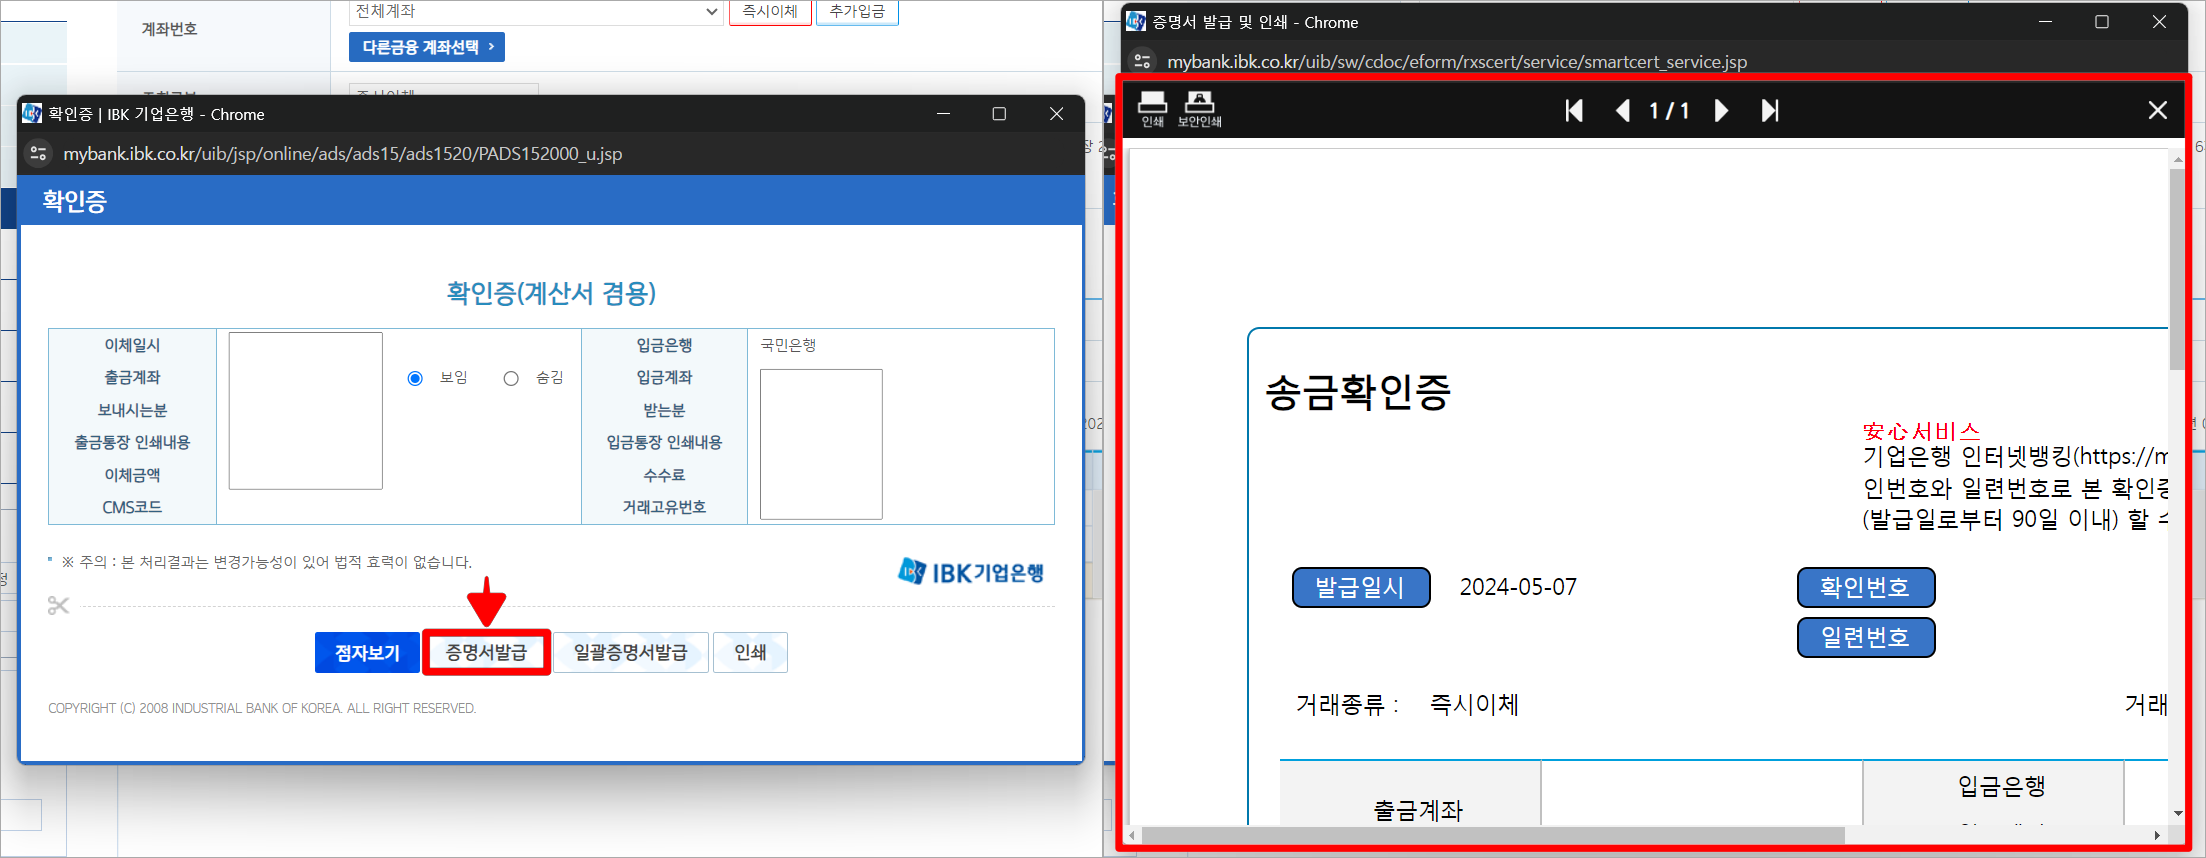Click horizontal scrollbar in certificate viewer
The height and width of the screenshot is (858, 2206).
(x=1492, y=835)
